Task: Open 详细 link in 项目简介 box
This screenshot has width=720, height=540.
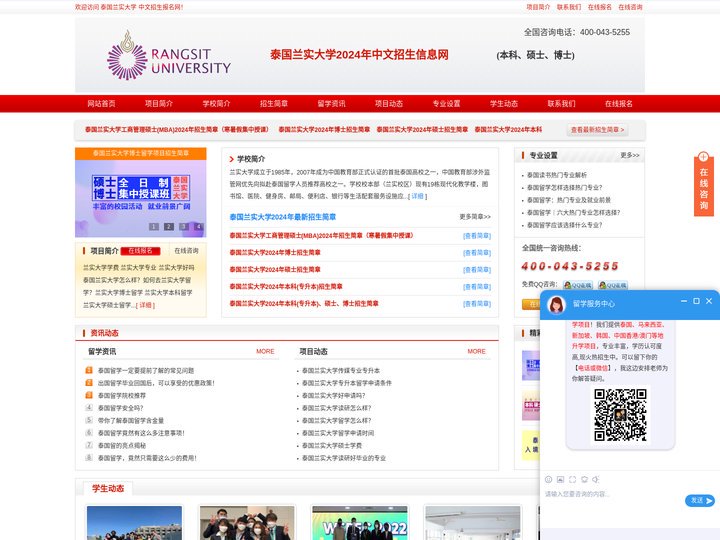Action: (145, 305)
